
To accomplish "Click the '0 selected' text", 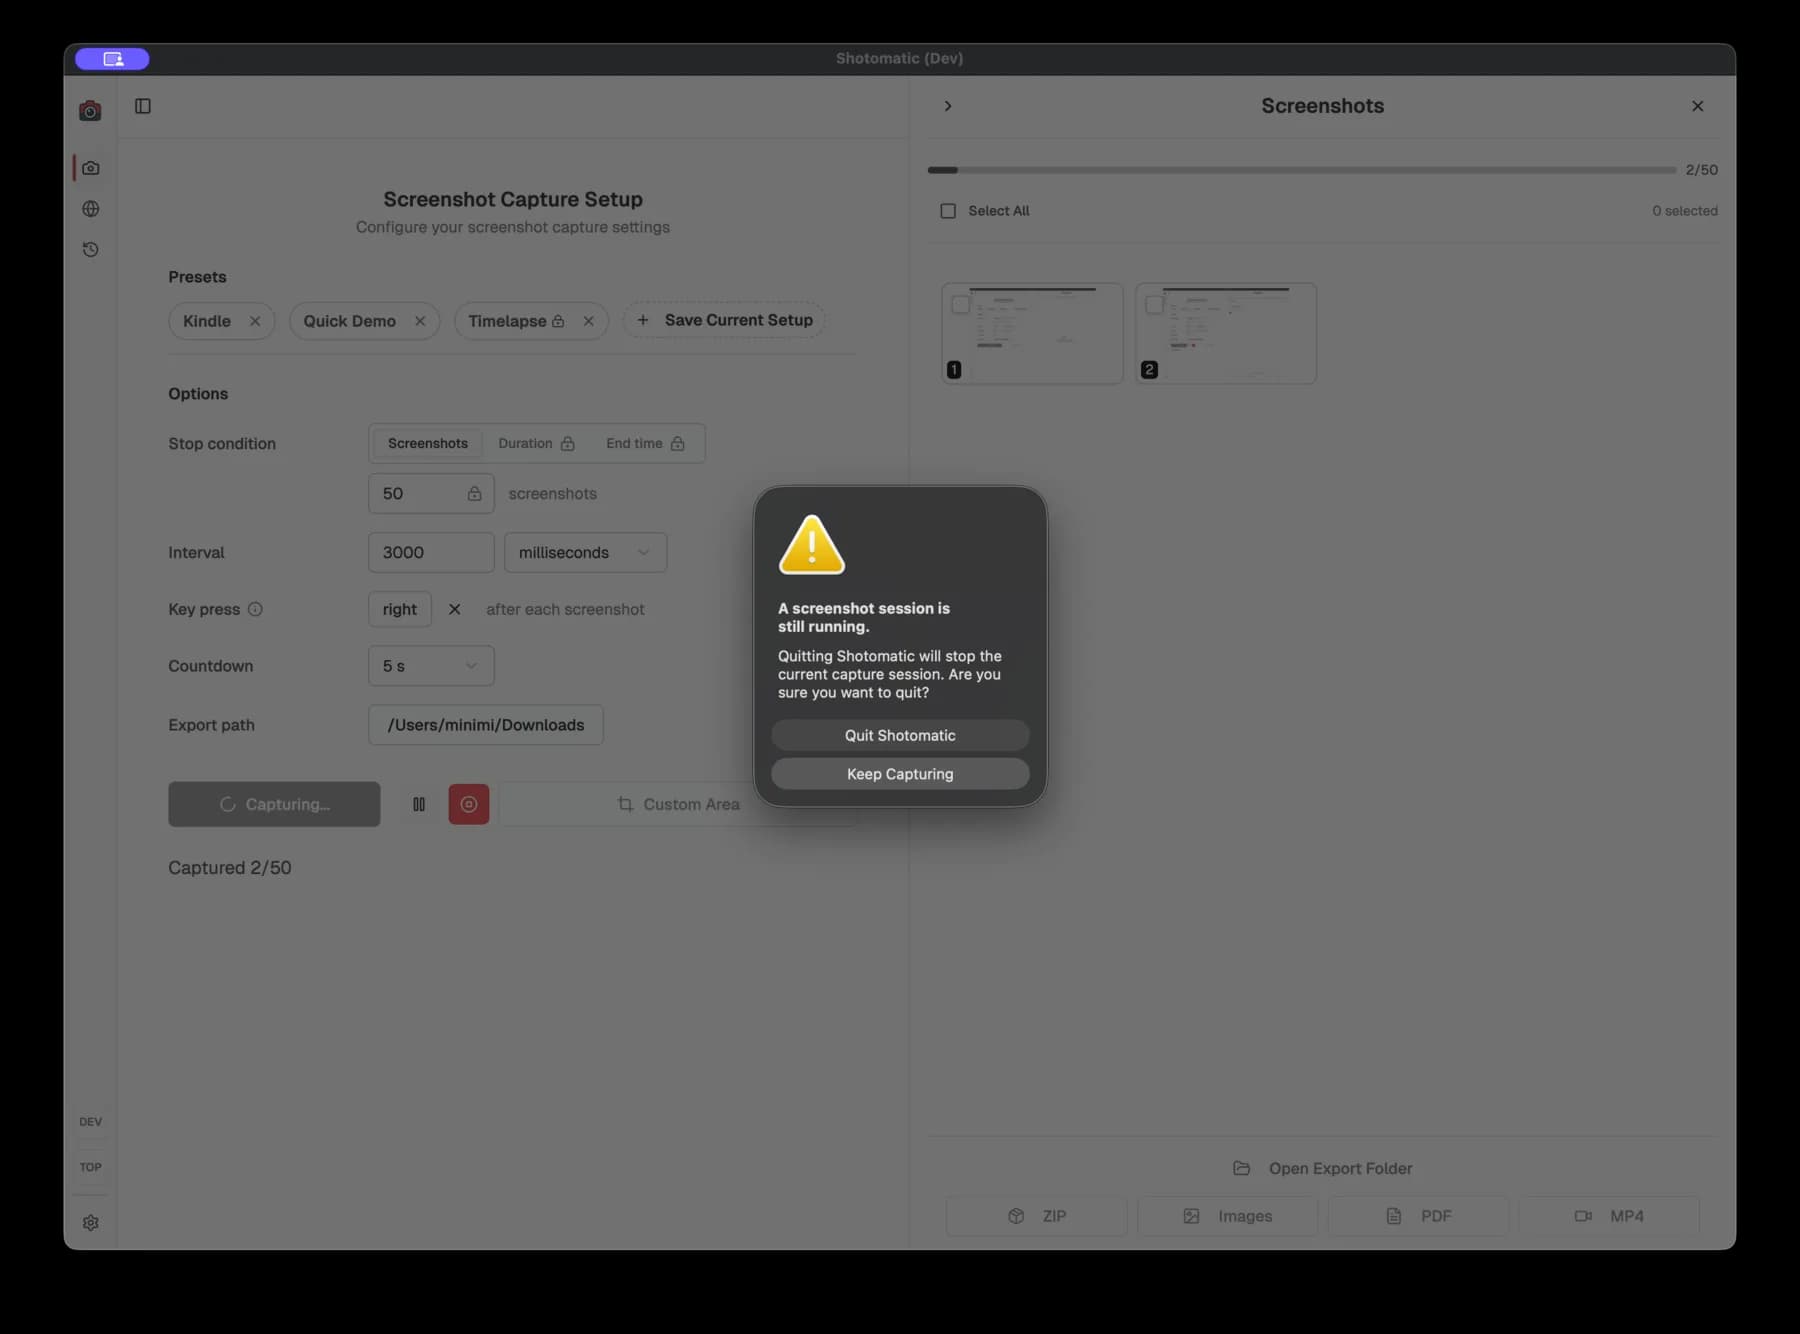I will point(1685,211).
